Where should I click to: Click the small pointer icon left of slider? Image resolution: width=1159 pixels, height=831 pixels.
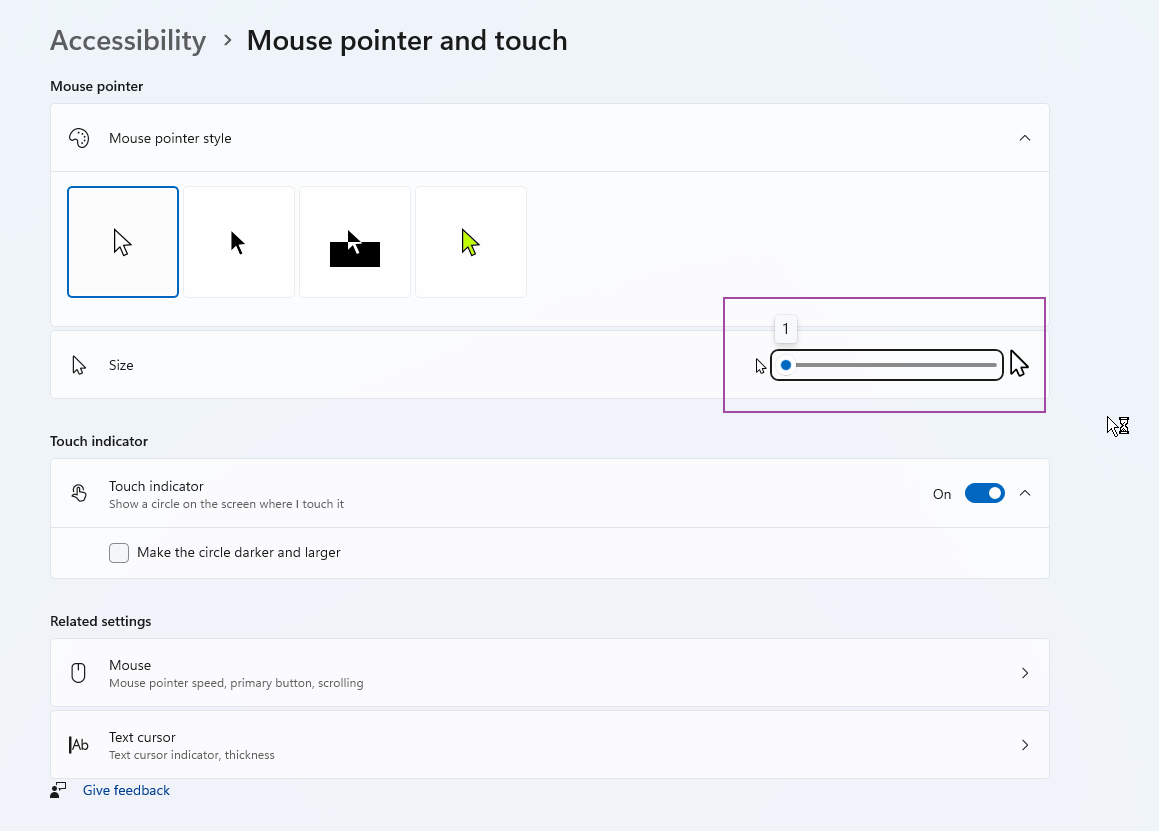tap(761, 366)
